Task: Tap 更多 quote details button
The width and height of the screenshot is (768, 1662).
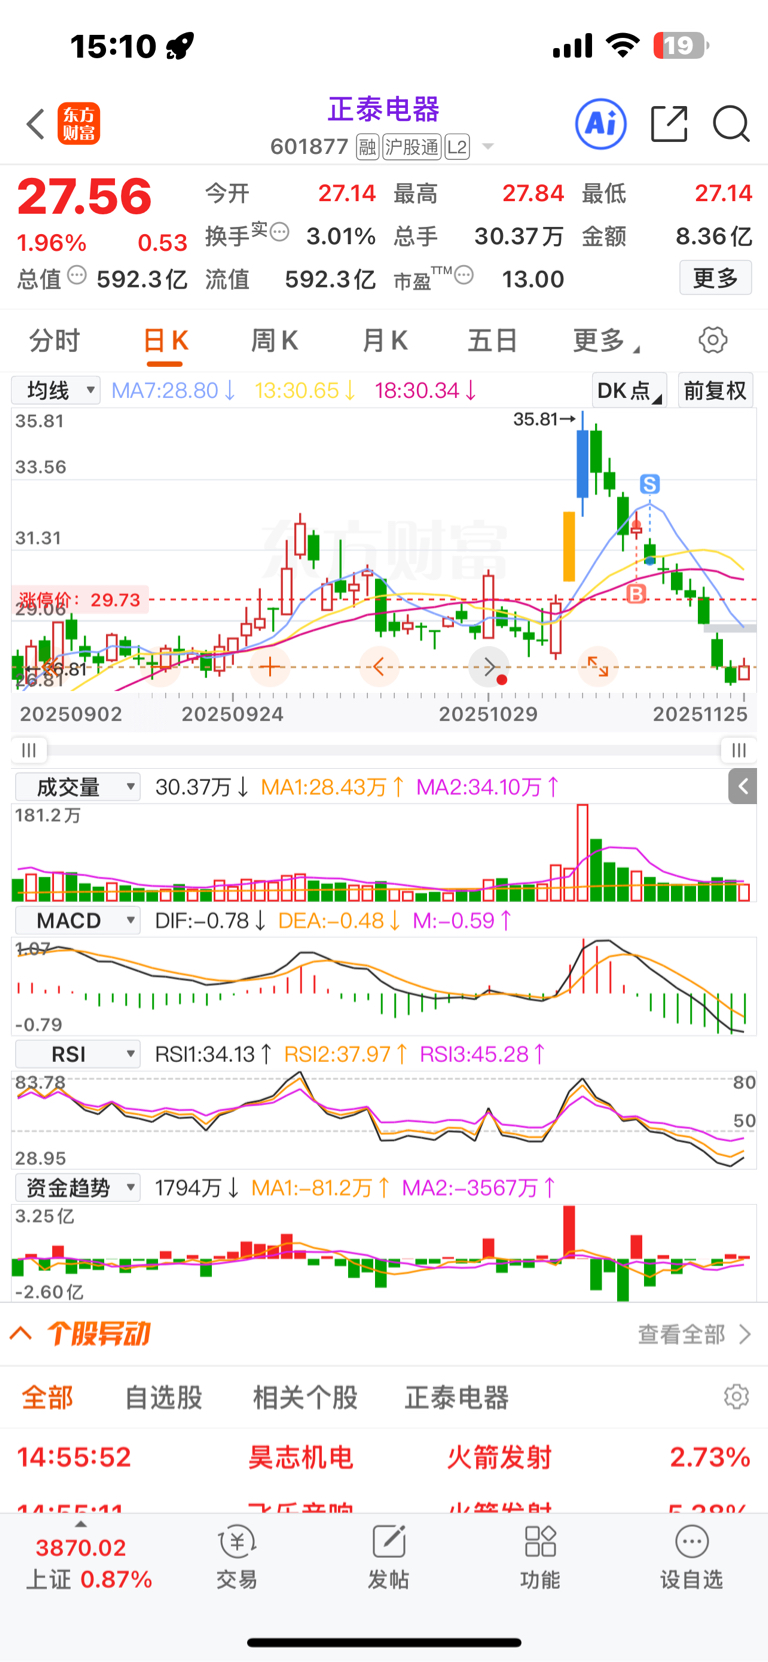Action: pyautogui.click(x=715, y=278)
